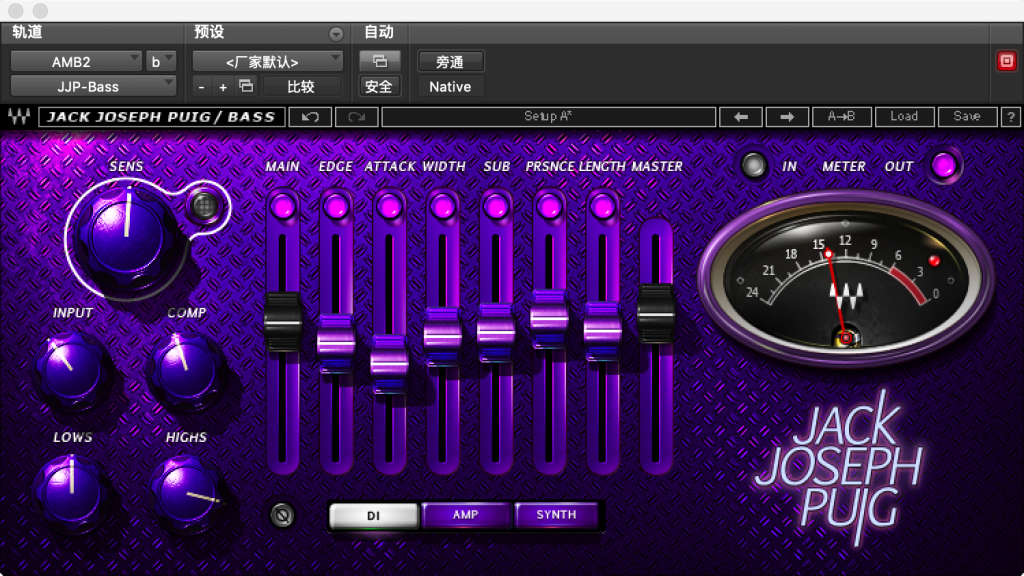Open the factory default preset dropdown

click(268, 61)
